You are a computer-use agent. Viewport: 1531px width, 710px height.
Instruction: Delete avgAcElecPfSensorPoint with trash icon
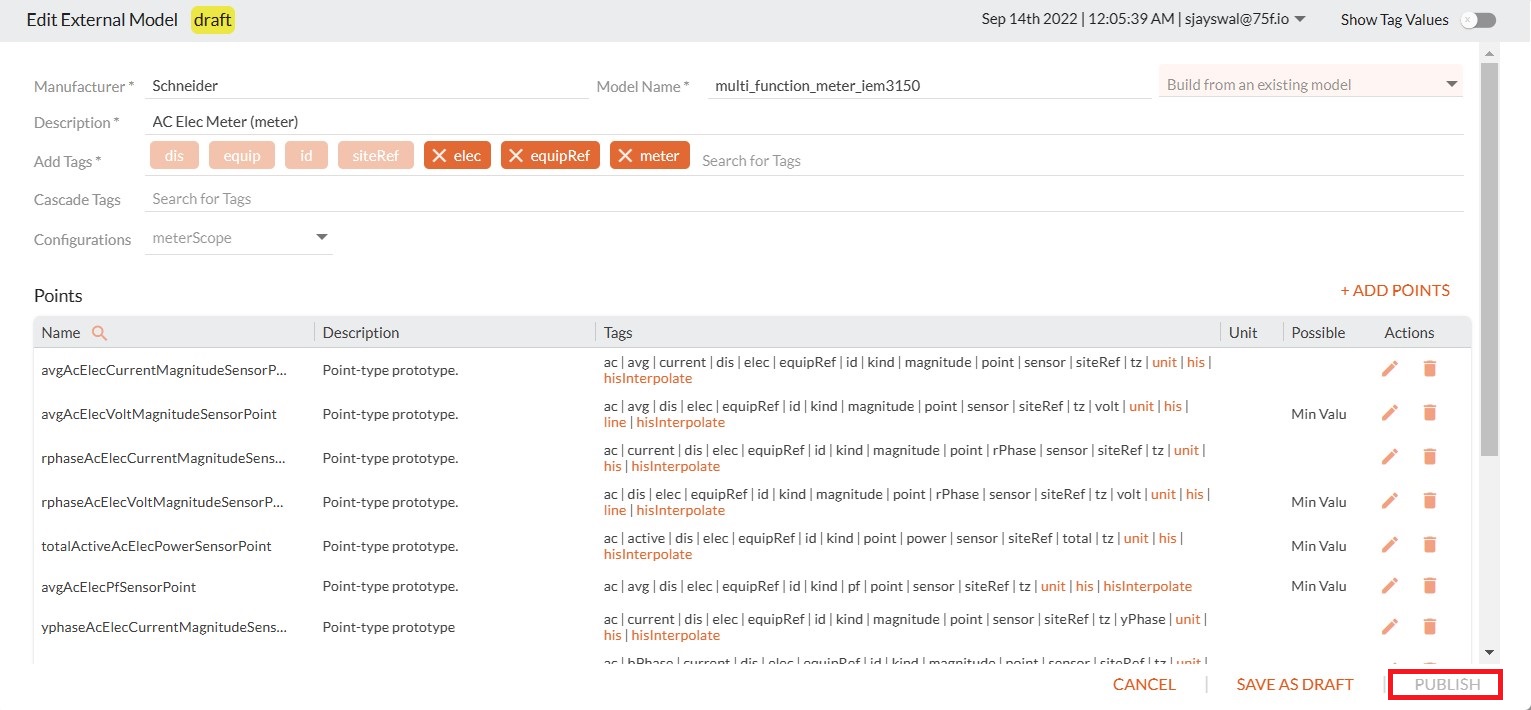tap(1429, 586)
